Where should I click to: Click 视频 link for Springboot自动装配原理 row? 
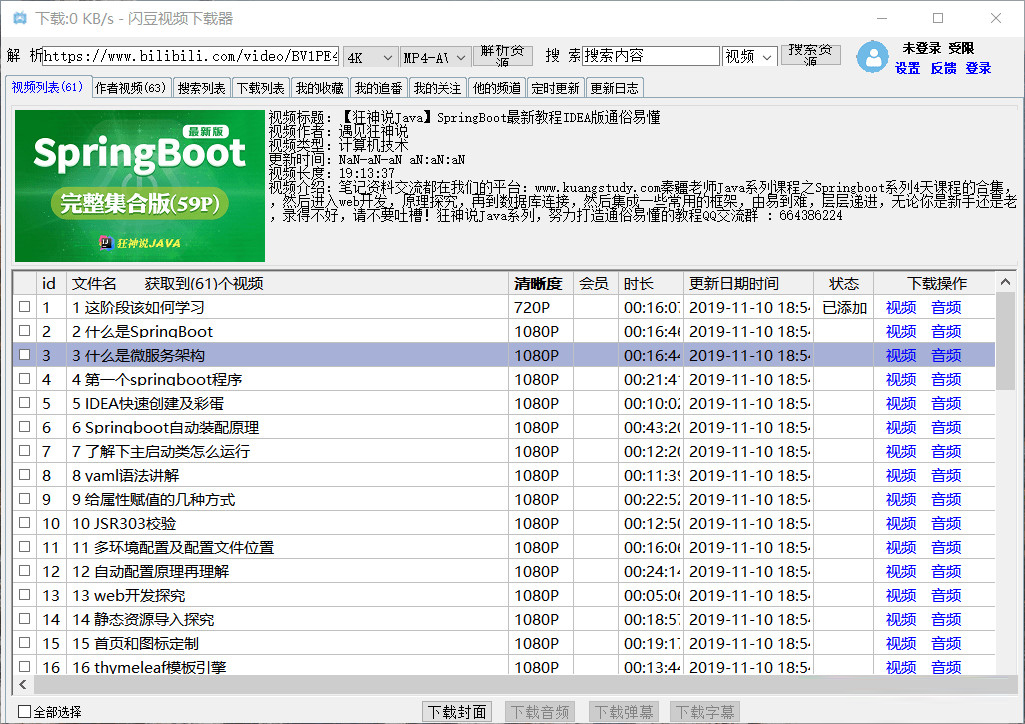pos(901,427)
